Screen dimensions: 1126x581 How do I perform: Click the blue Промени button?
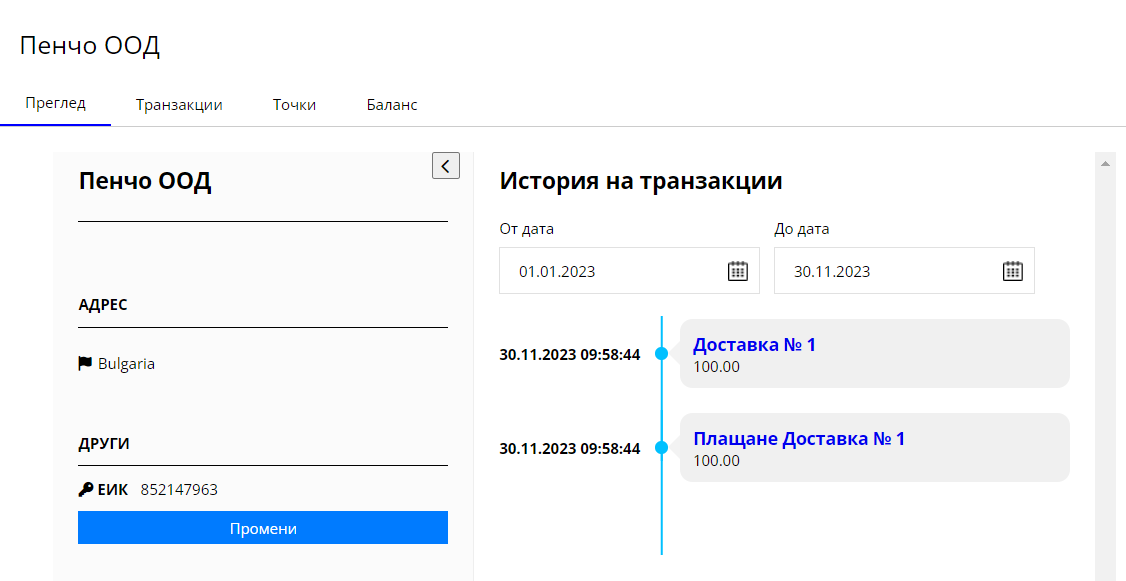click(263, 528)
